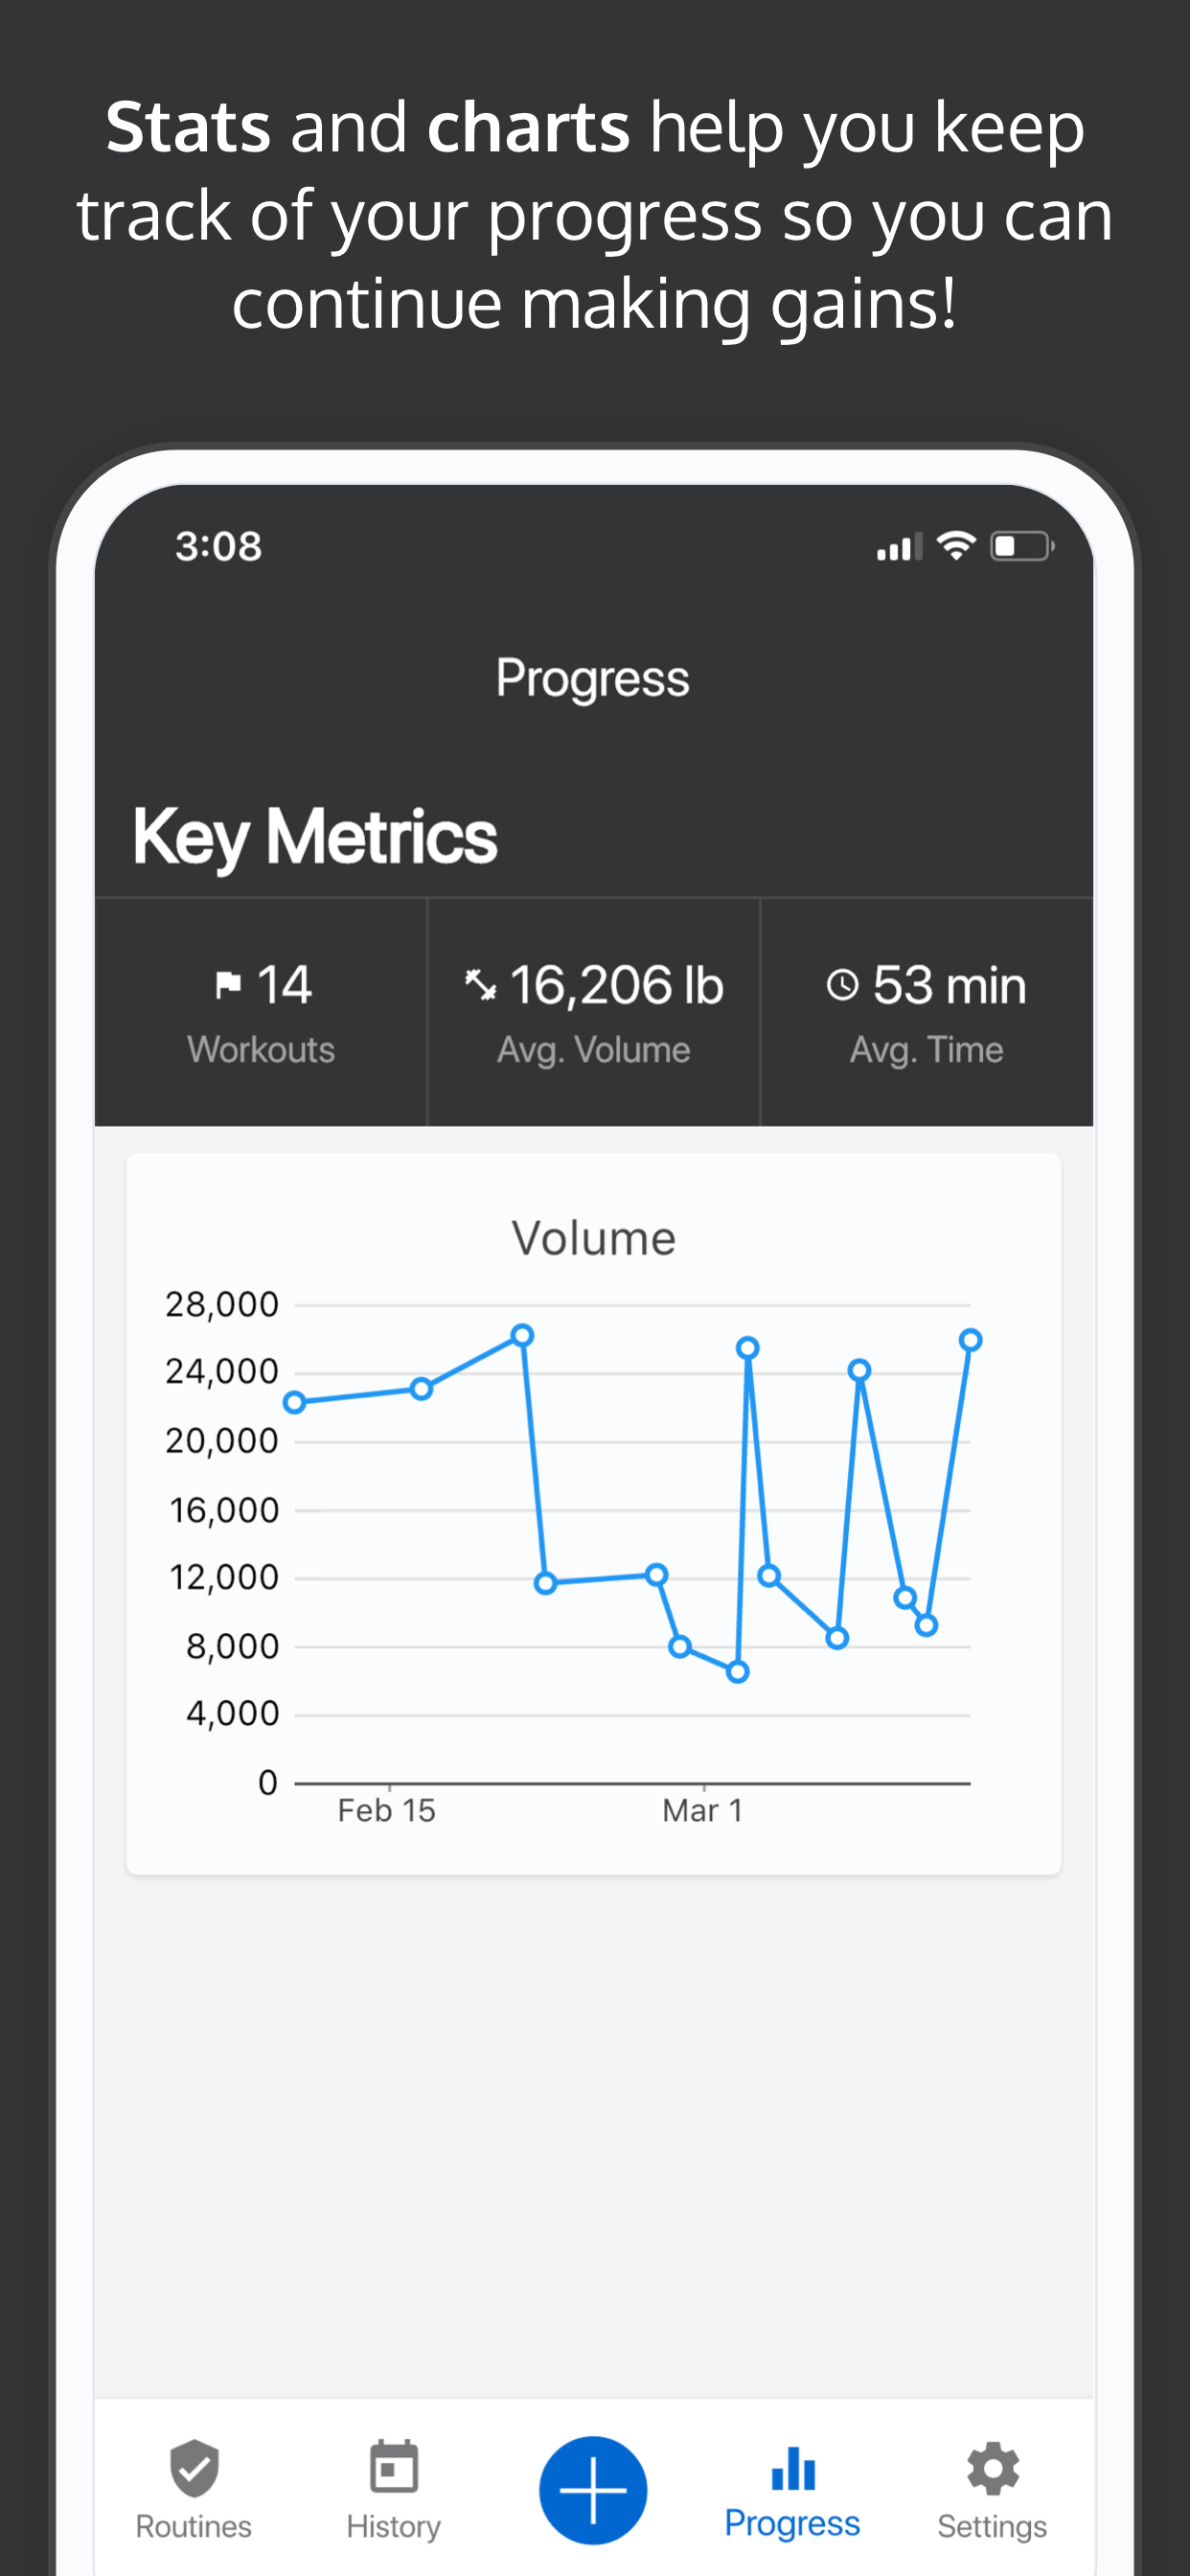Open the History calendar icon
The image size is (1190, 2576).
pyautogui.click(x=394, y=2467)
